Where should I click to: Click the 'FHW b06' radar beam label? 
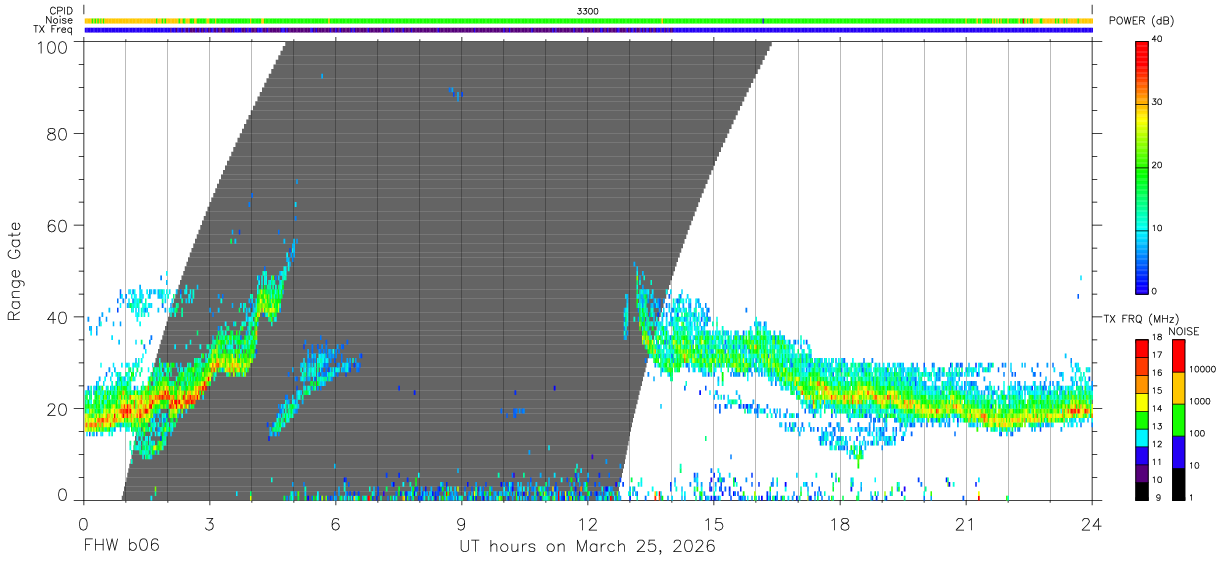pos(121,546)
